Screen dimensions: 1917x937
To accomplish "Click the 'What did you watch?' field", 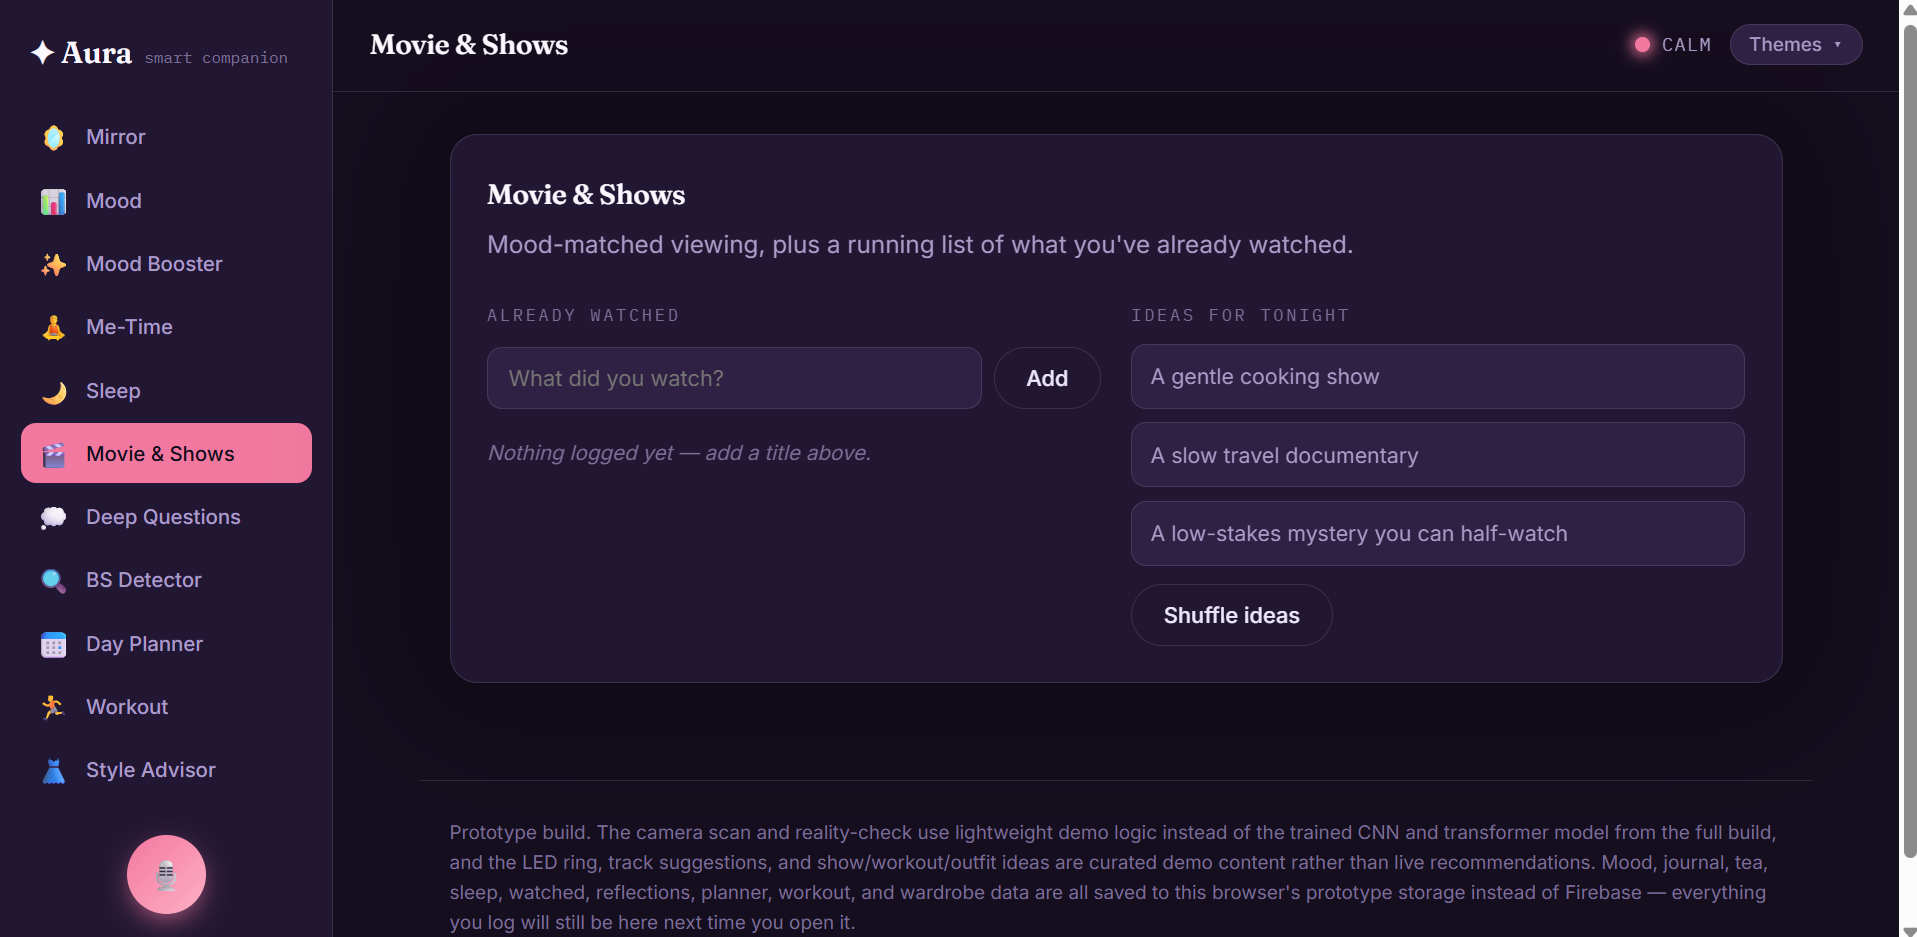I will 734,378.
